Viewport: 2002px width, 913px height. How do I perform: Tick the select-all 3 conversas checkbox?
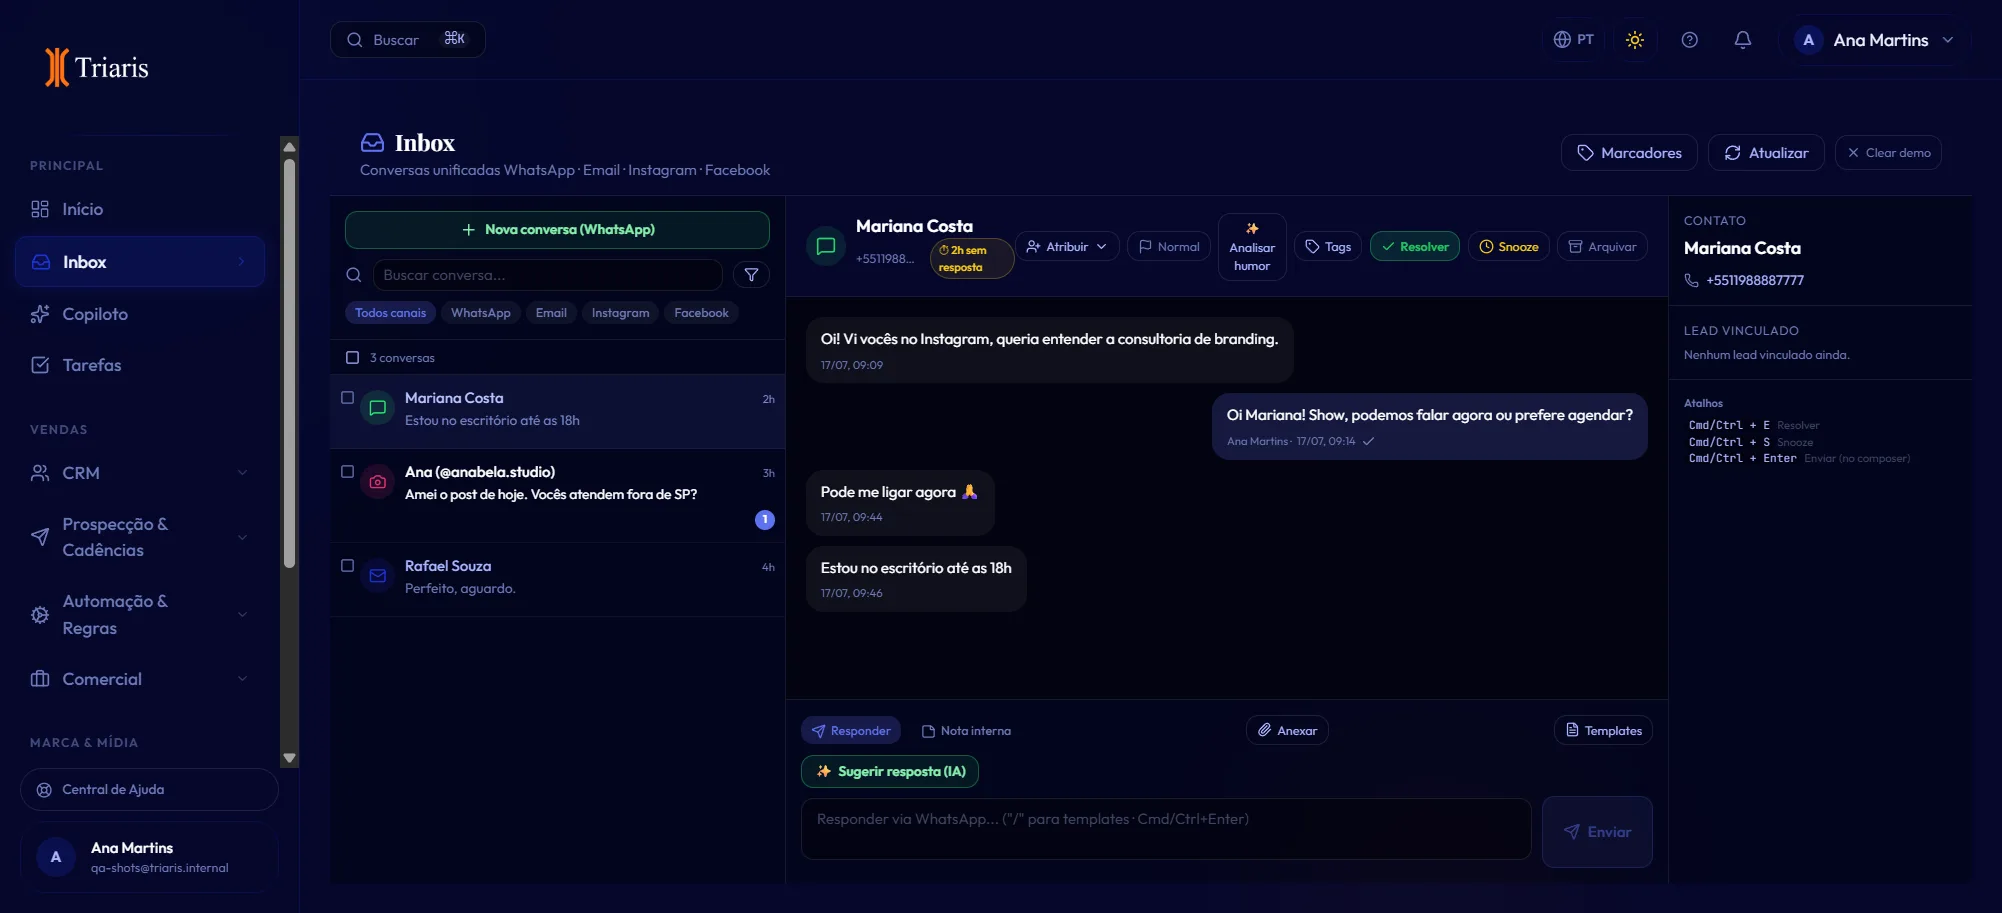click(352, 358)
